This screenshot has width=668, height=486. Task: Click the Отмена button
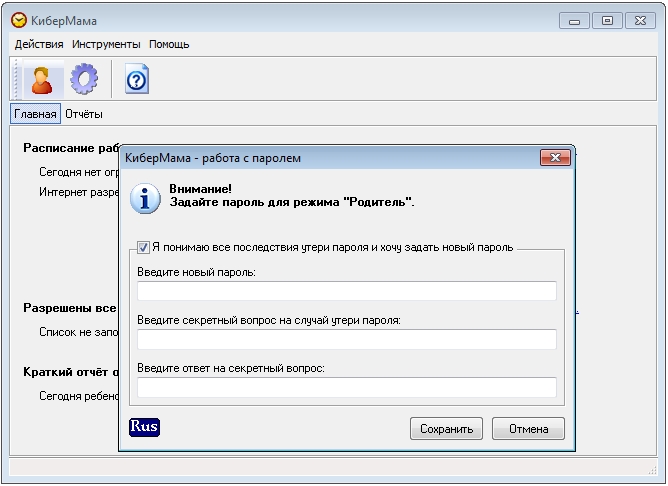pos(528,429)
